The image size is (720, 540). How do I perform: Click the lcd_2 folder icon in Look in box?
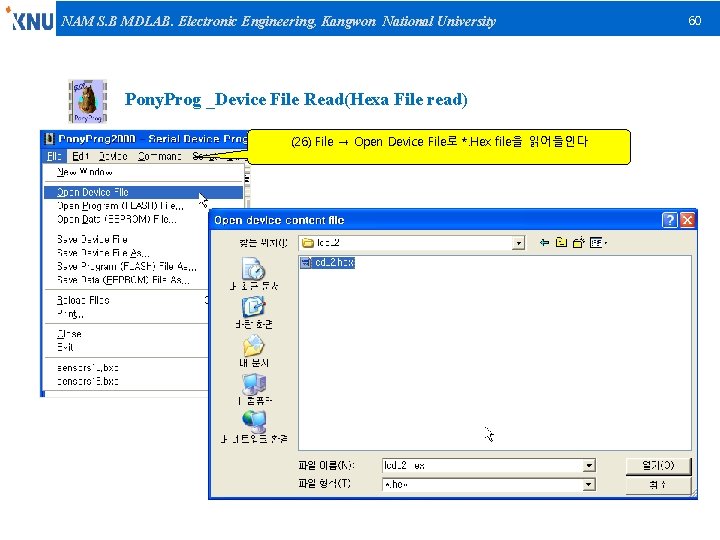click(308, 242)
